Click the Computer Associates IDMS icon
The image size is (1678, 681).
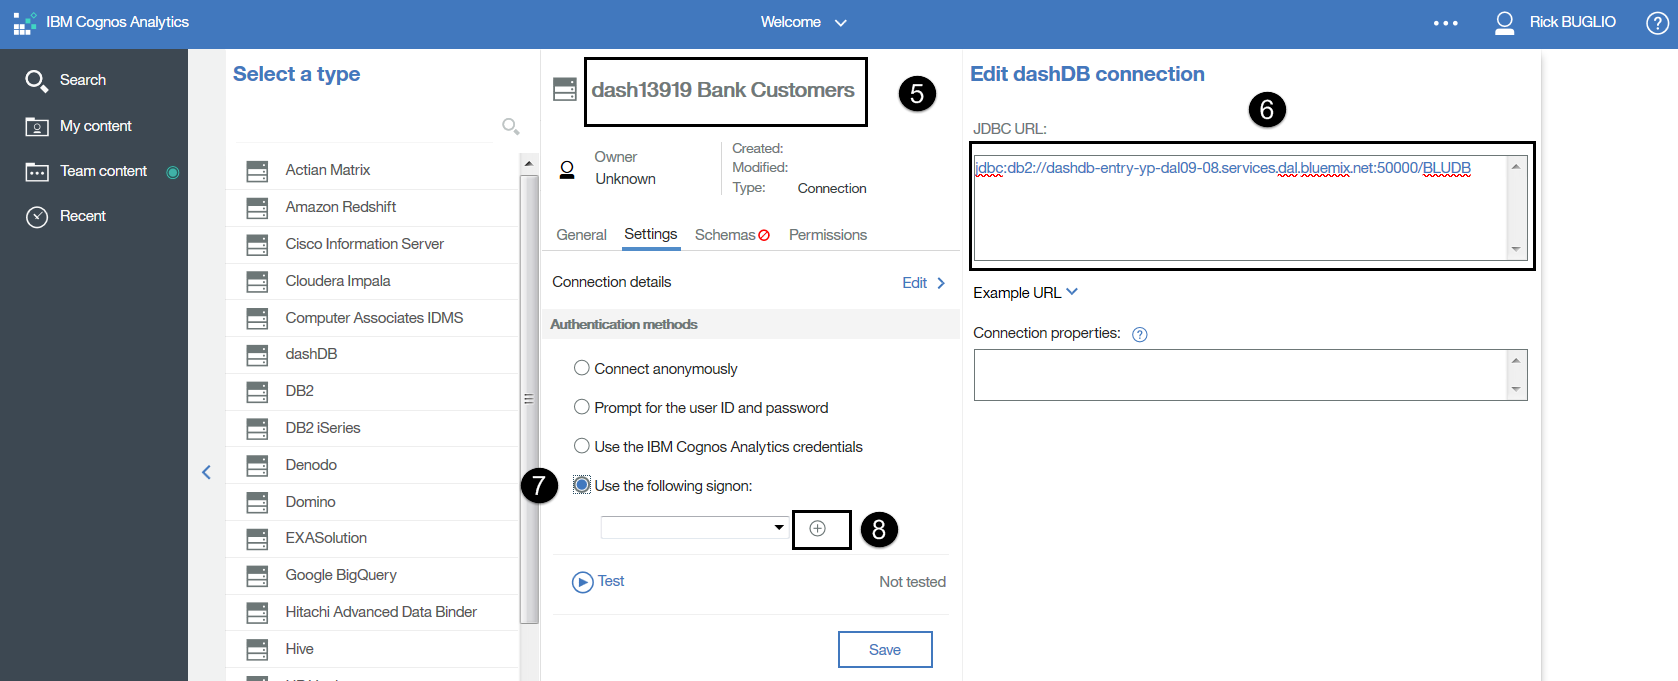tap(257, 319)
